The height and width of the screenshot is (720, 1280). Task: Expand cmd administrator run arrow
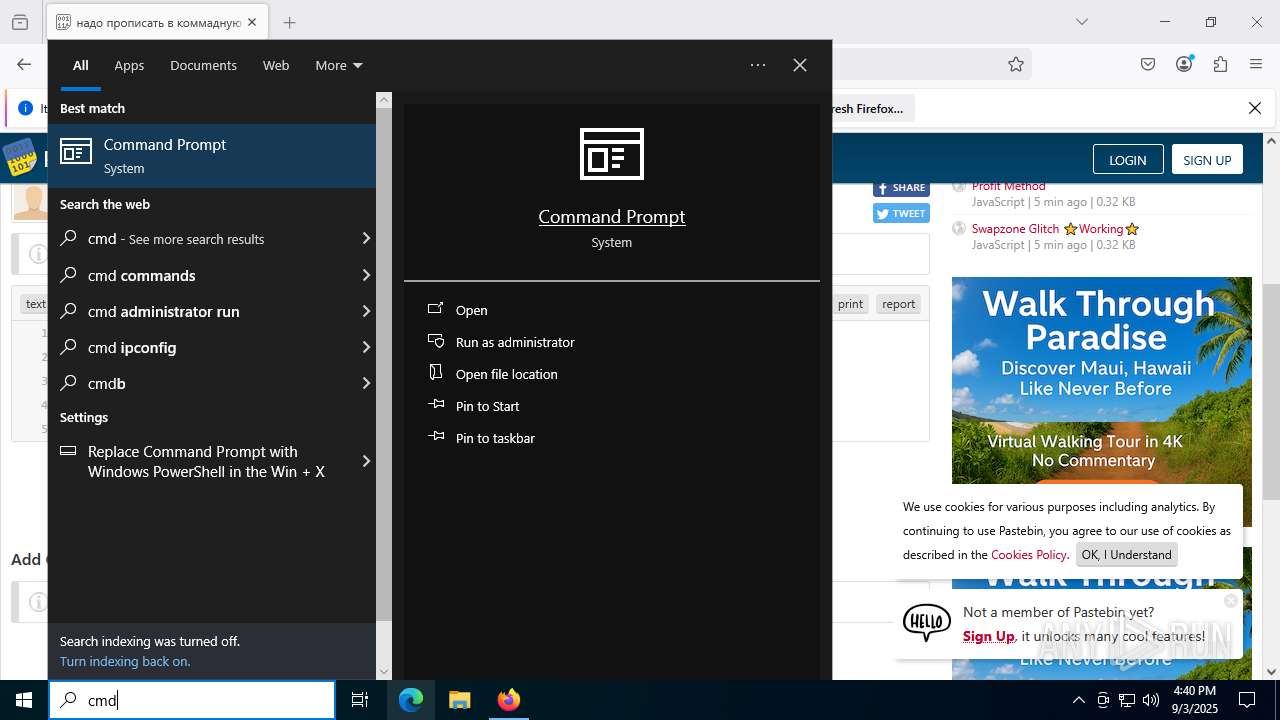tap(366, 311)
